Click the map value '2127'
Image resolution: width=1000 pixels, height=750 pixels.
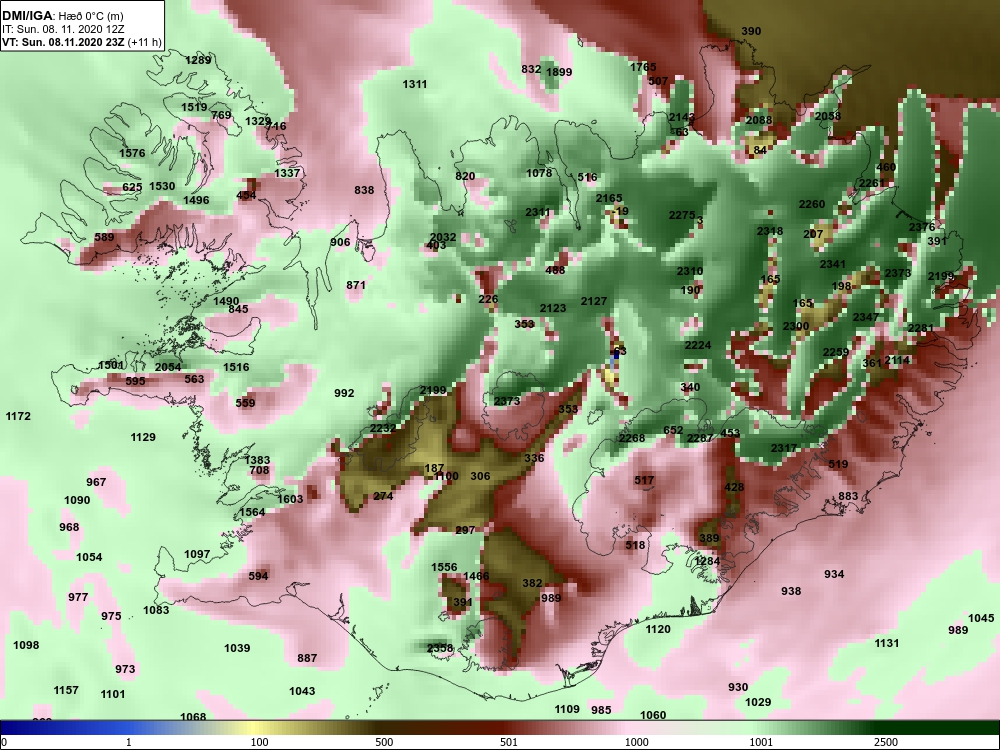coord(594,301)
